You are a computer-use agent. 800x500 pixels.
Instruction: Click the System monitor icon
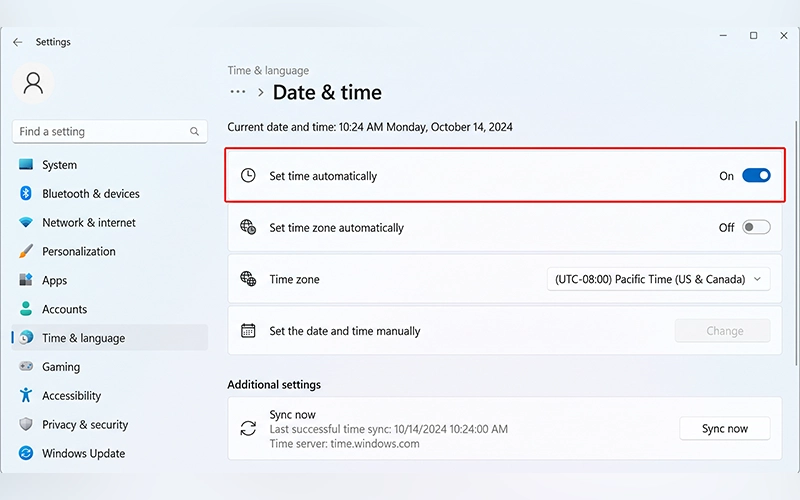pos(26,164)
